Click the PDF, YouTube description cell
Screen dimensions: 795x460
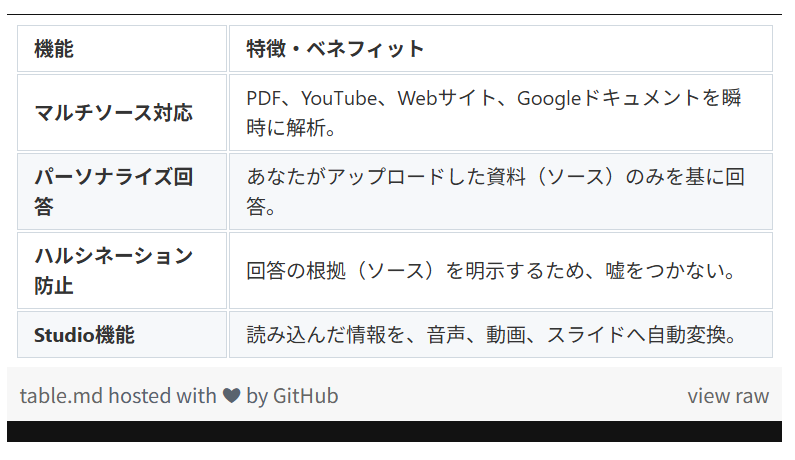click(500, 113)
